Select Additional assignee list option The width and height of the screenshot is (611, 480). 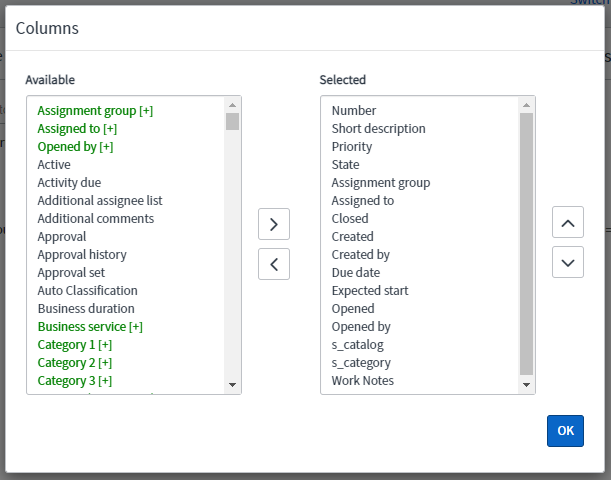point(100,200)
